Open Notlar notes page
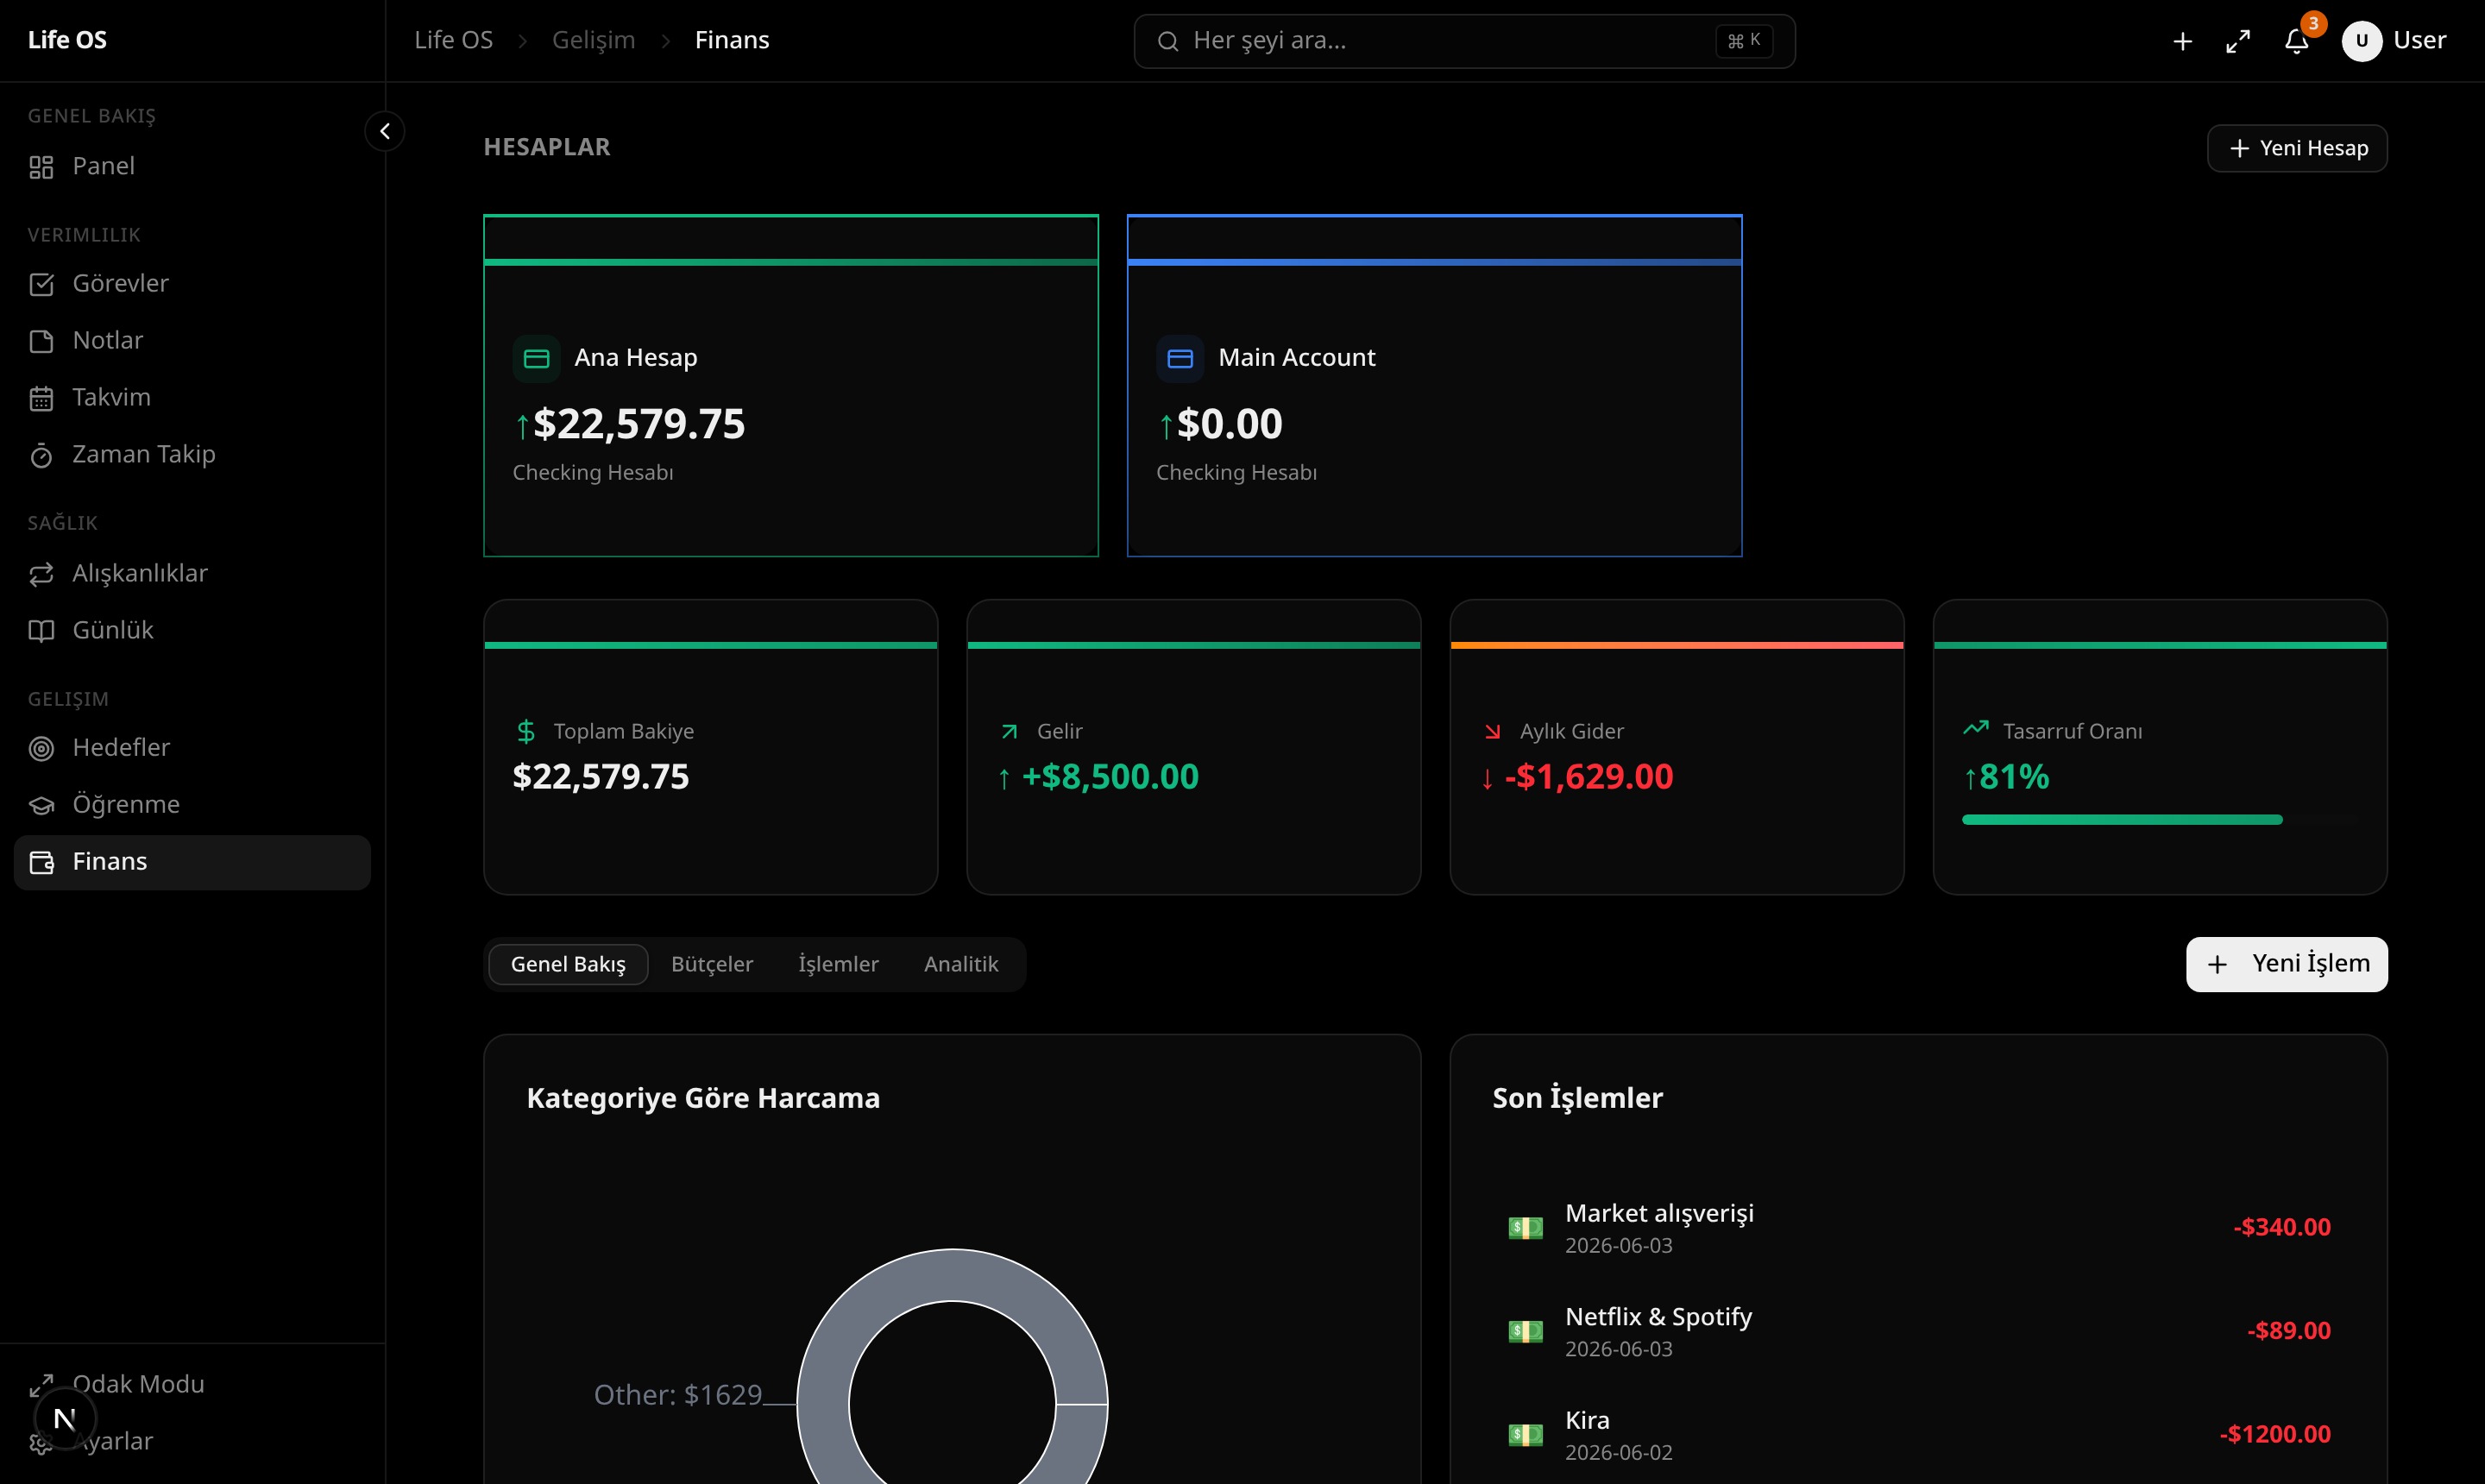 tap(192, 341)
